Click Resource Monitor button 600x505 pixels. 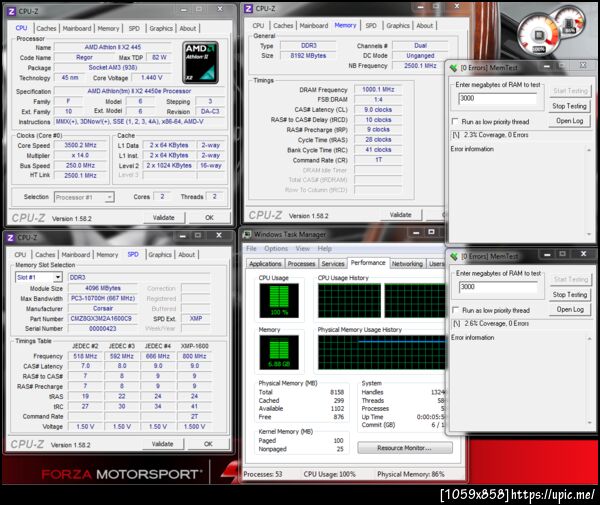point(405,448)
